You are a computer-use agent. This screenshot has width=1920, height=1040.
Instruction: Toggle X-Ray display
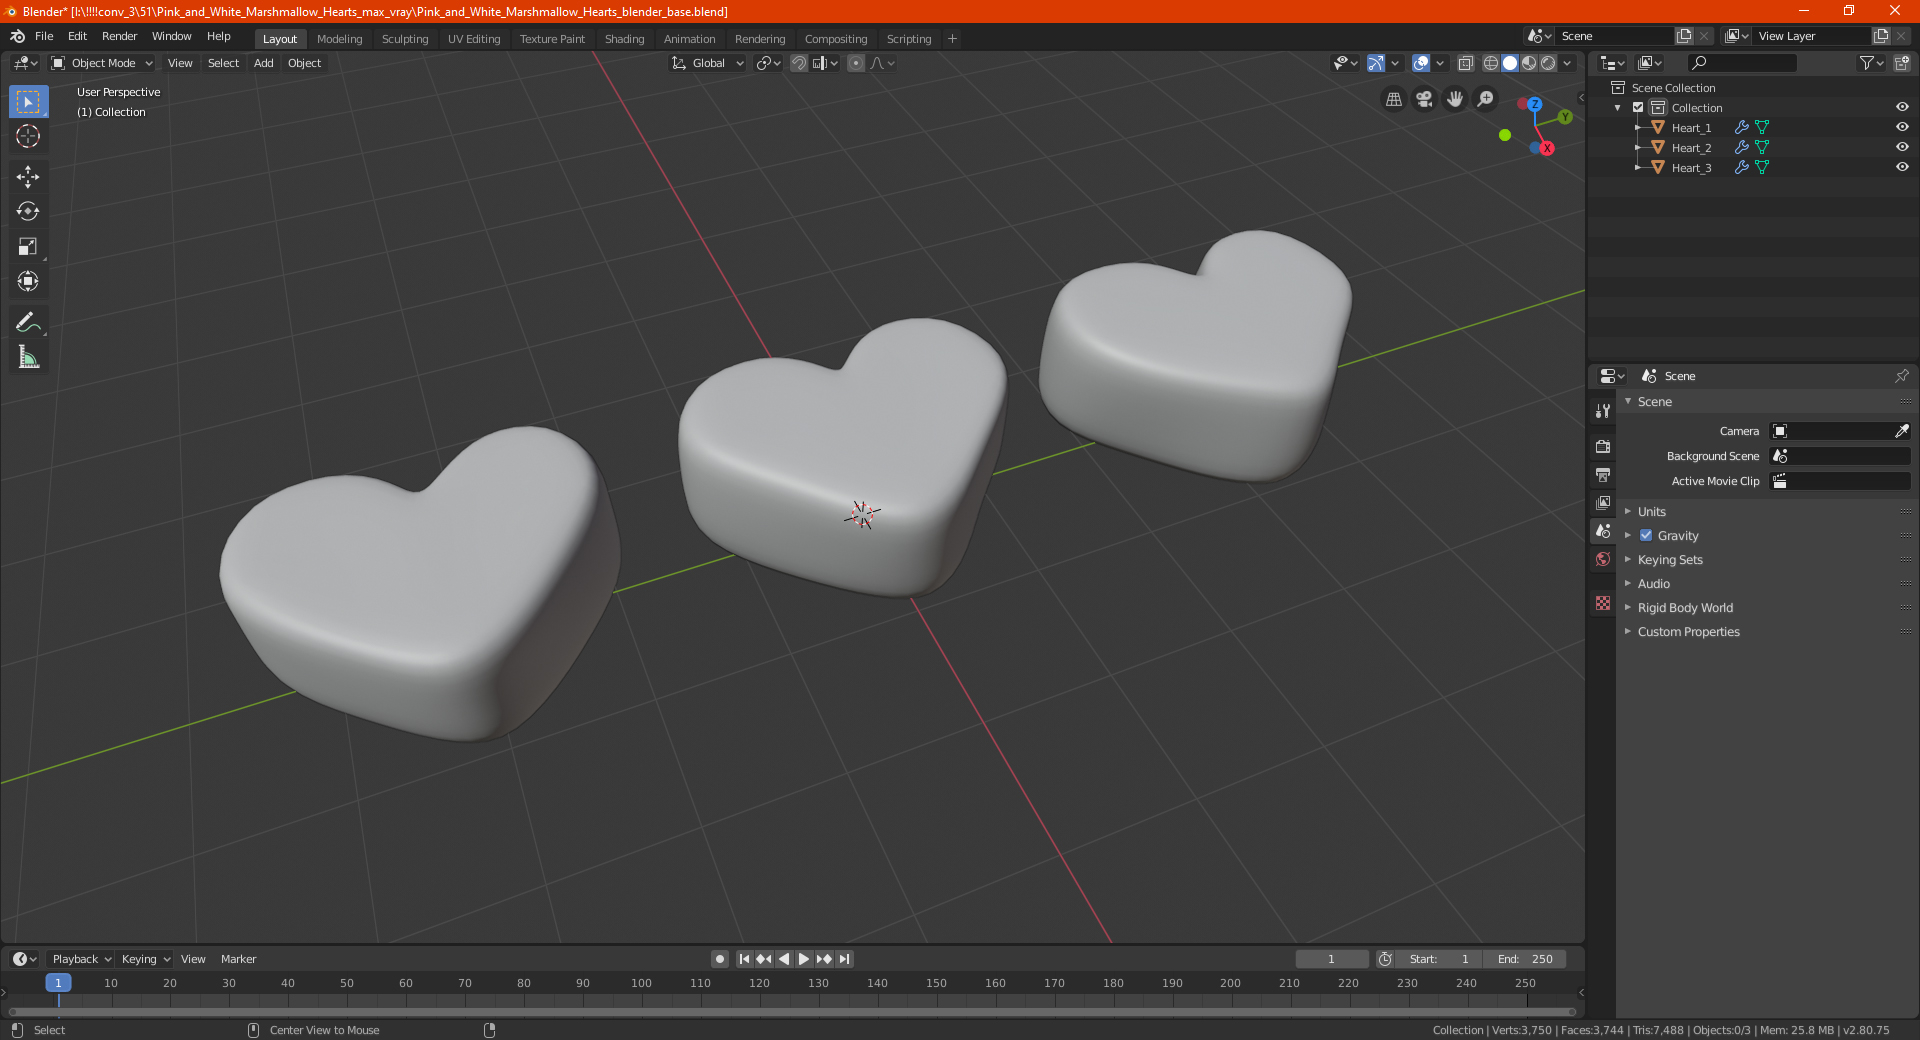(1466, 63)
